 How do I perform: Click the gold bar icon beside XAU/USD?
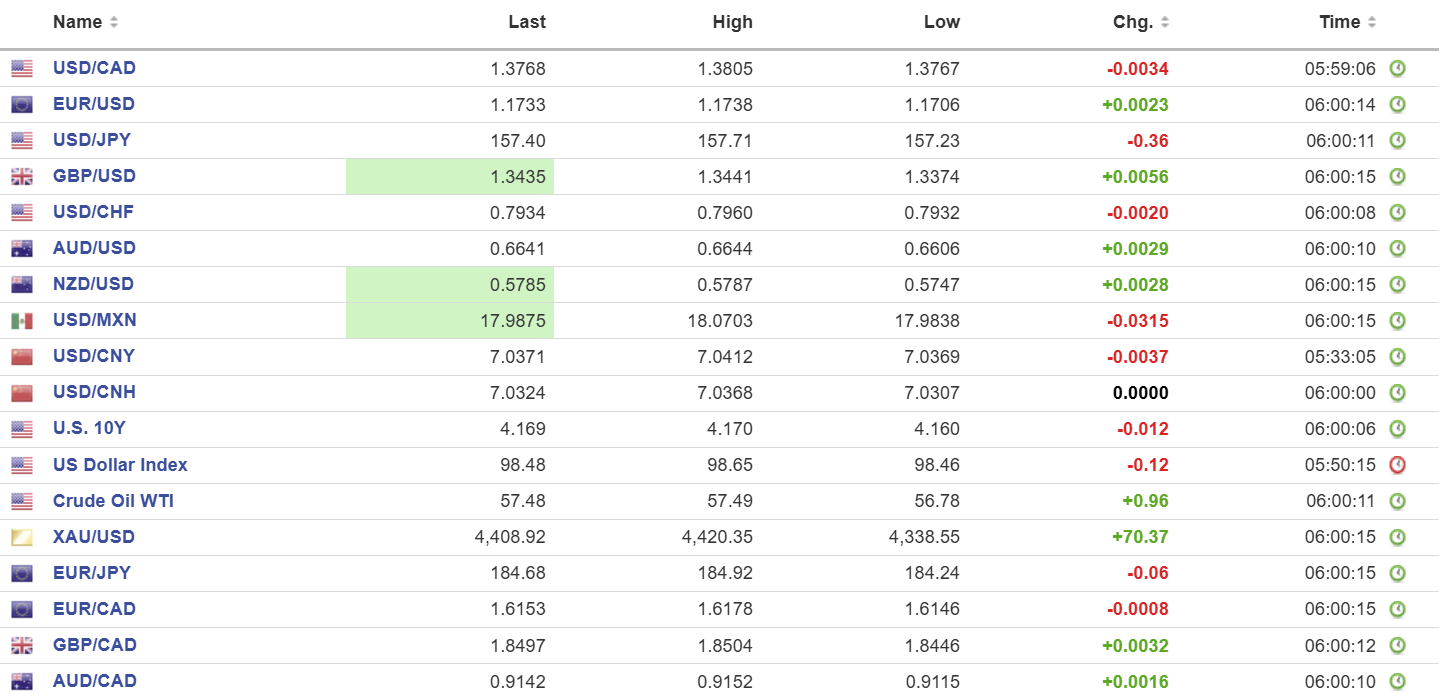(22, 538)
